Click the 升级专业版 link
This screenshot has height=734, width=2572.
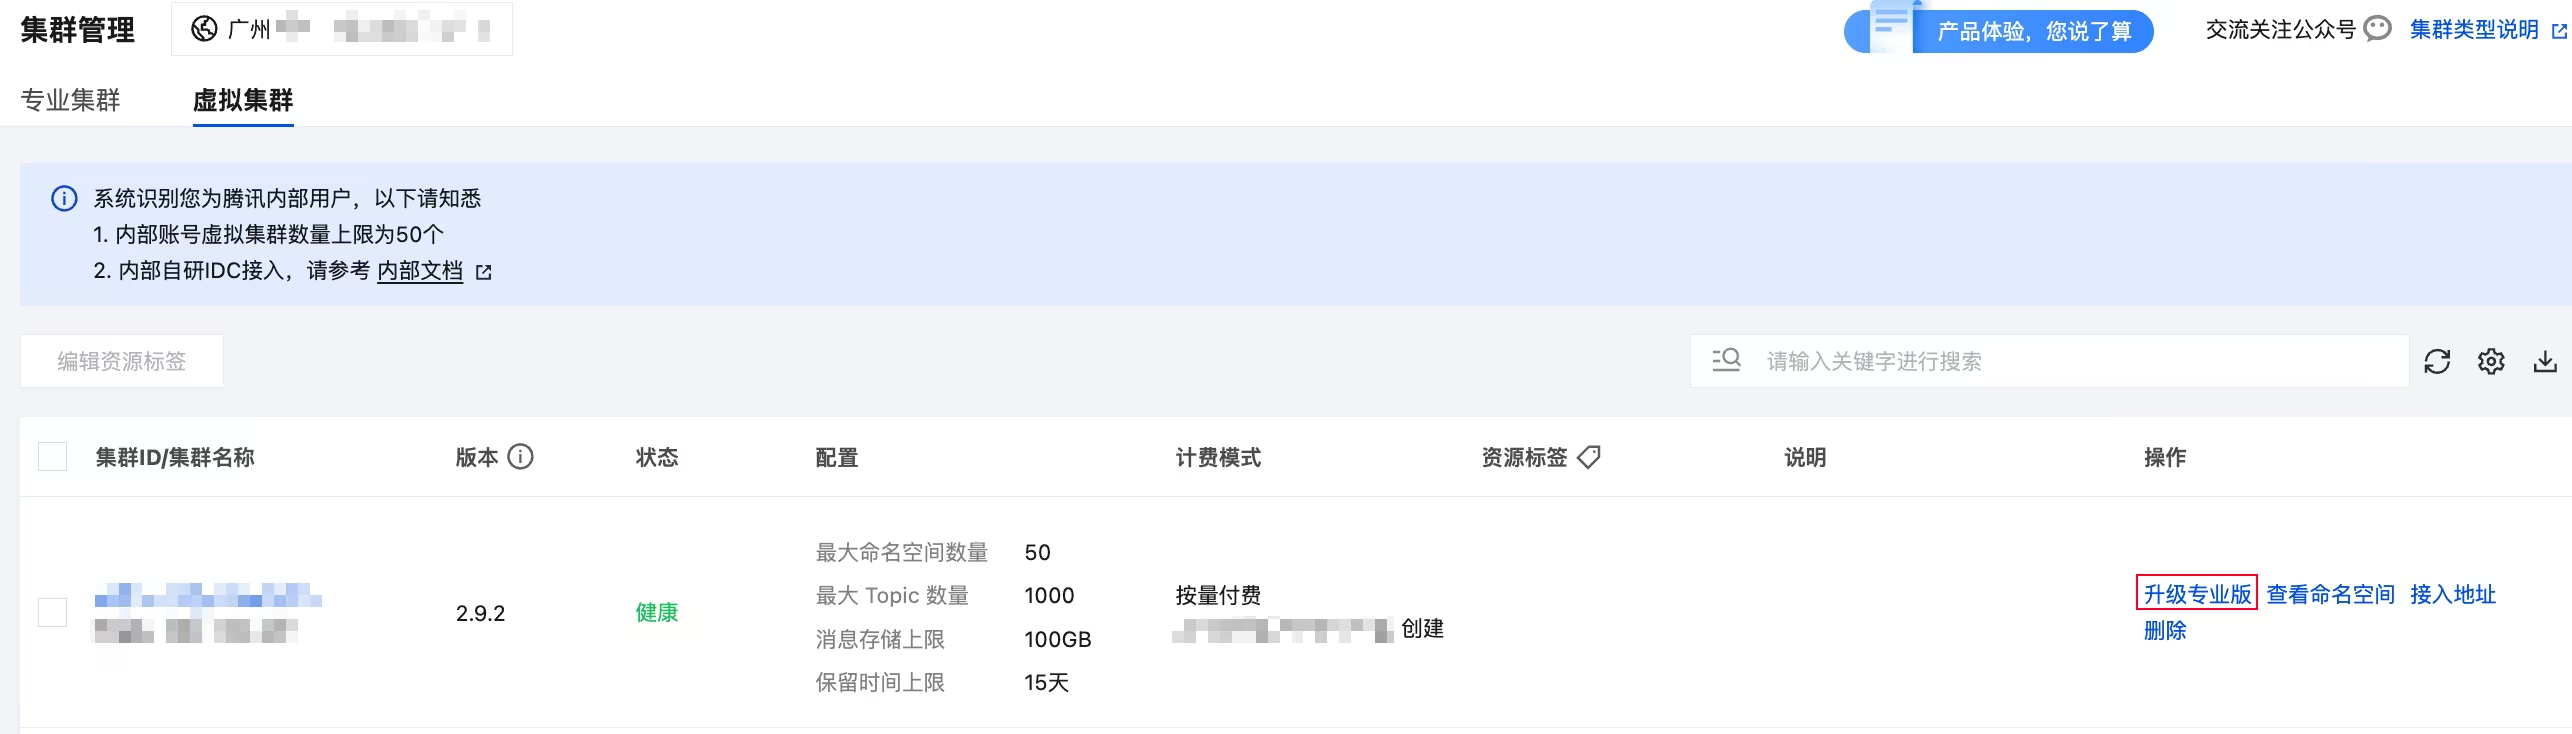(x=2197, y=594)
